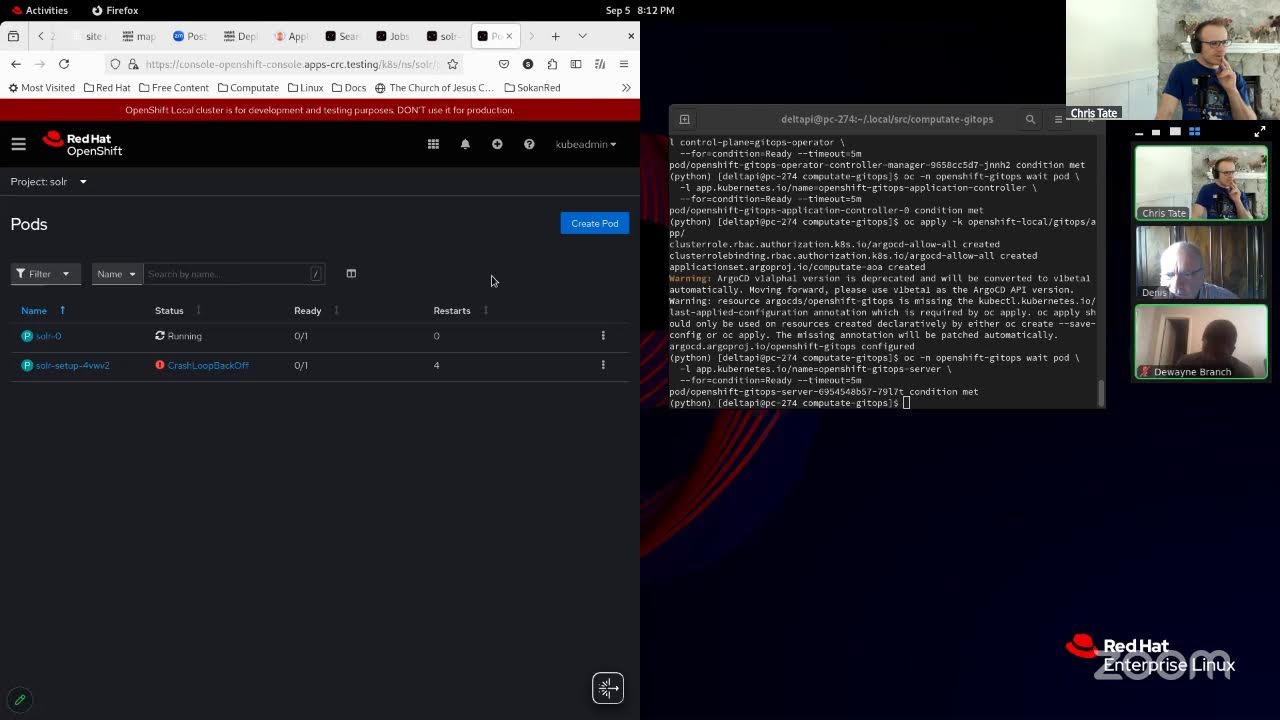Open the help question mark icon
The width and height of the screenshot is (1280, 720).
(x=529, y=144)
